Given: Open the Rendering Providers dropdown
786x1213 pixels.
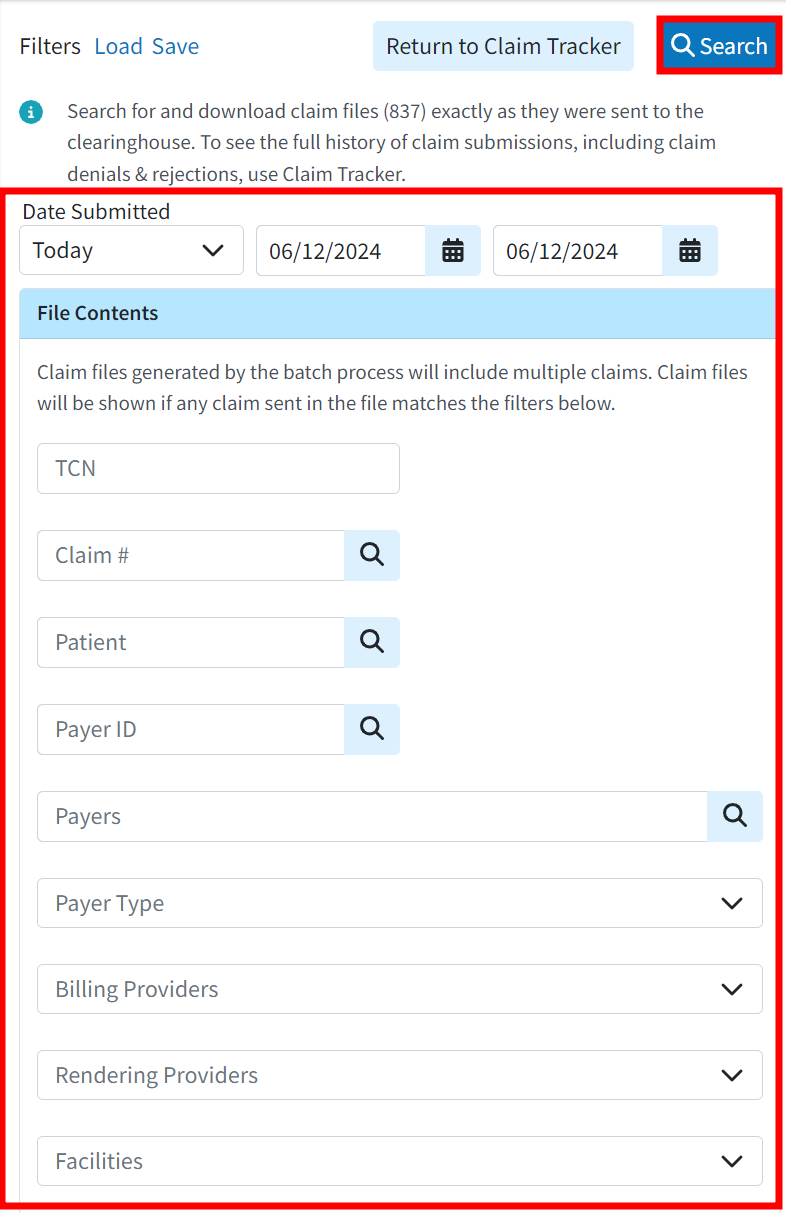Looking at the screenshot, I should coord(400,1075).
